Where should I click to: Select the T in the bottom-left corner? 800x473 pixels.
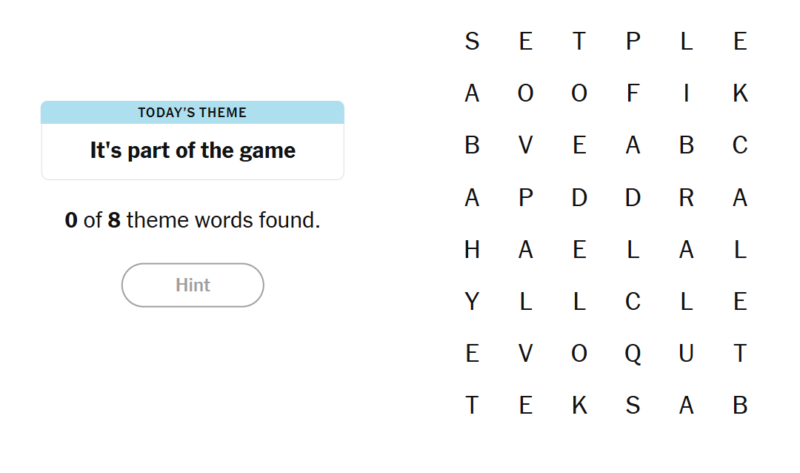472,406
